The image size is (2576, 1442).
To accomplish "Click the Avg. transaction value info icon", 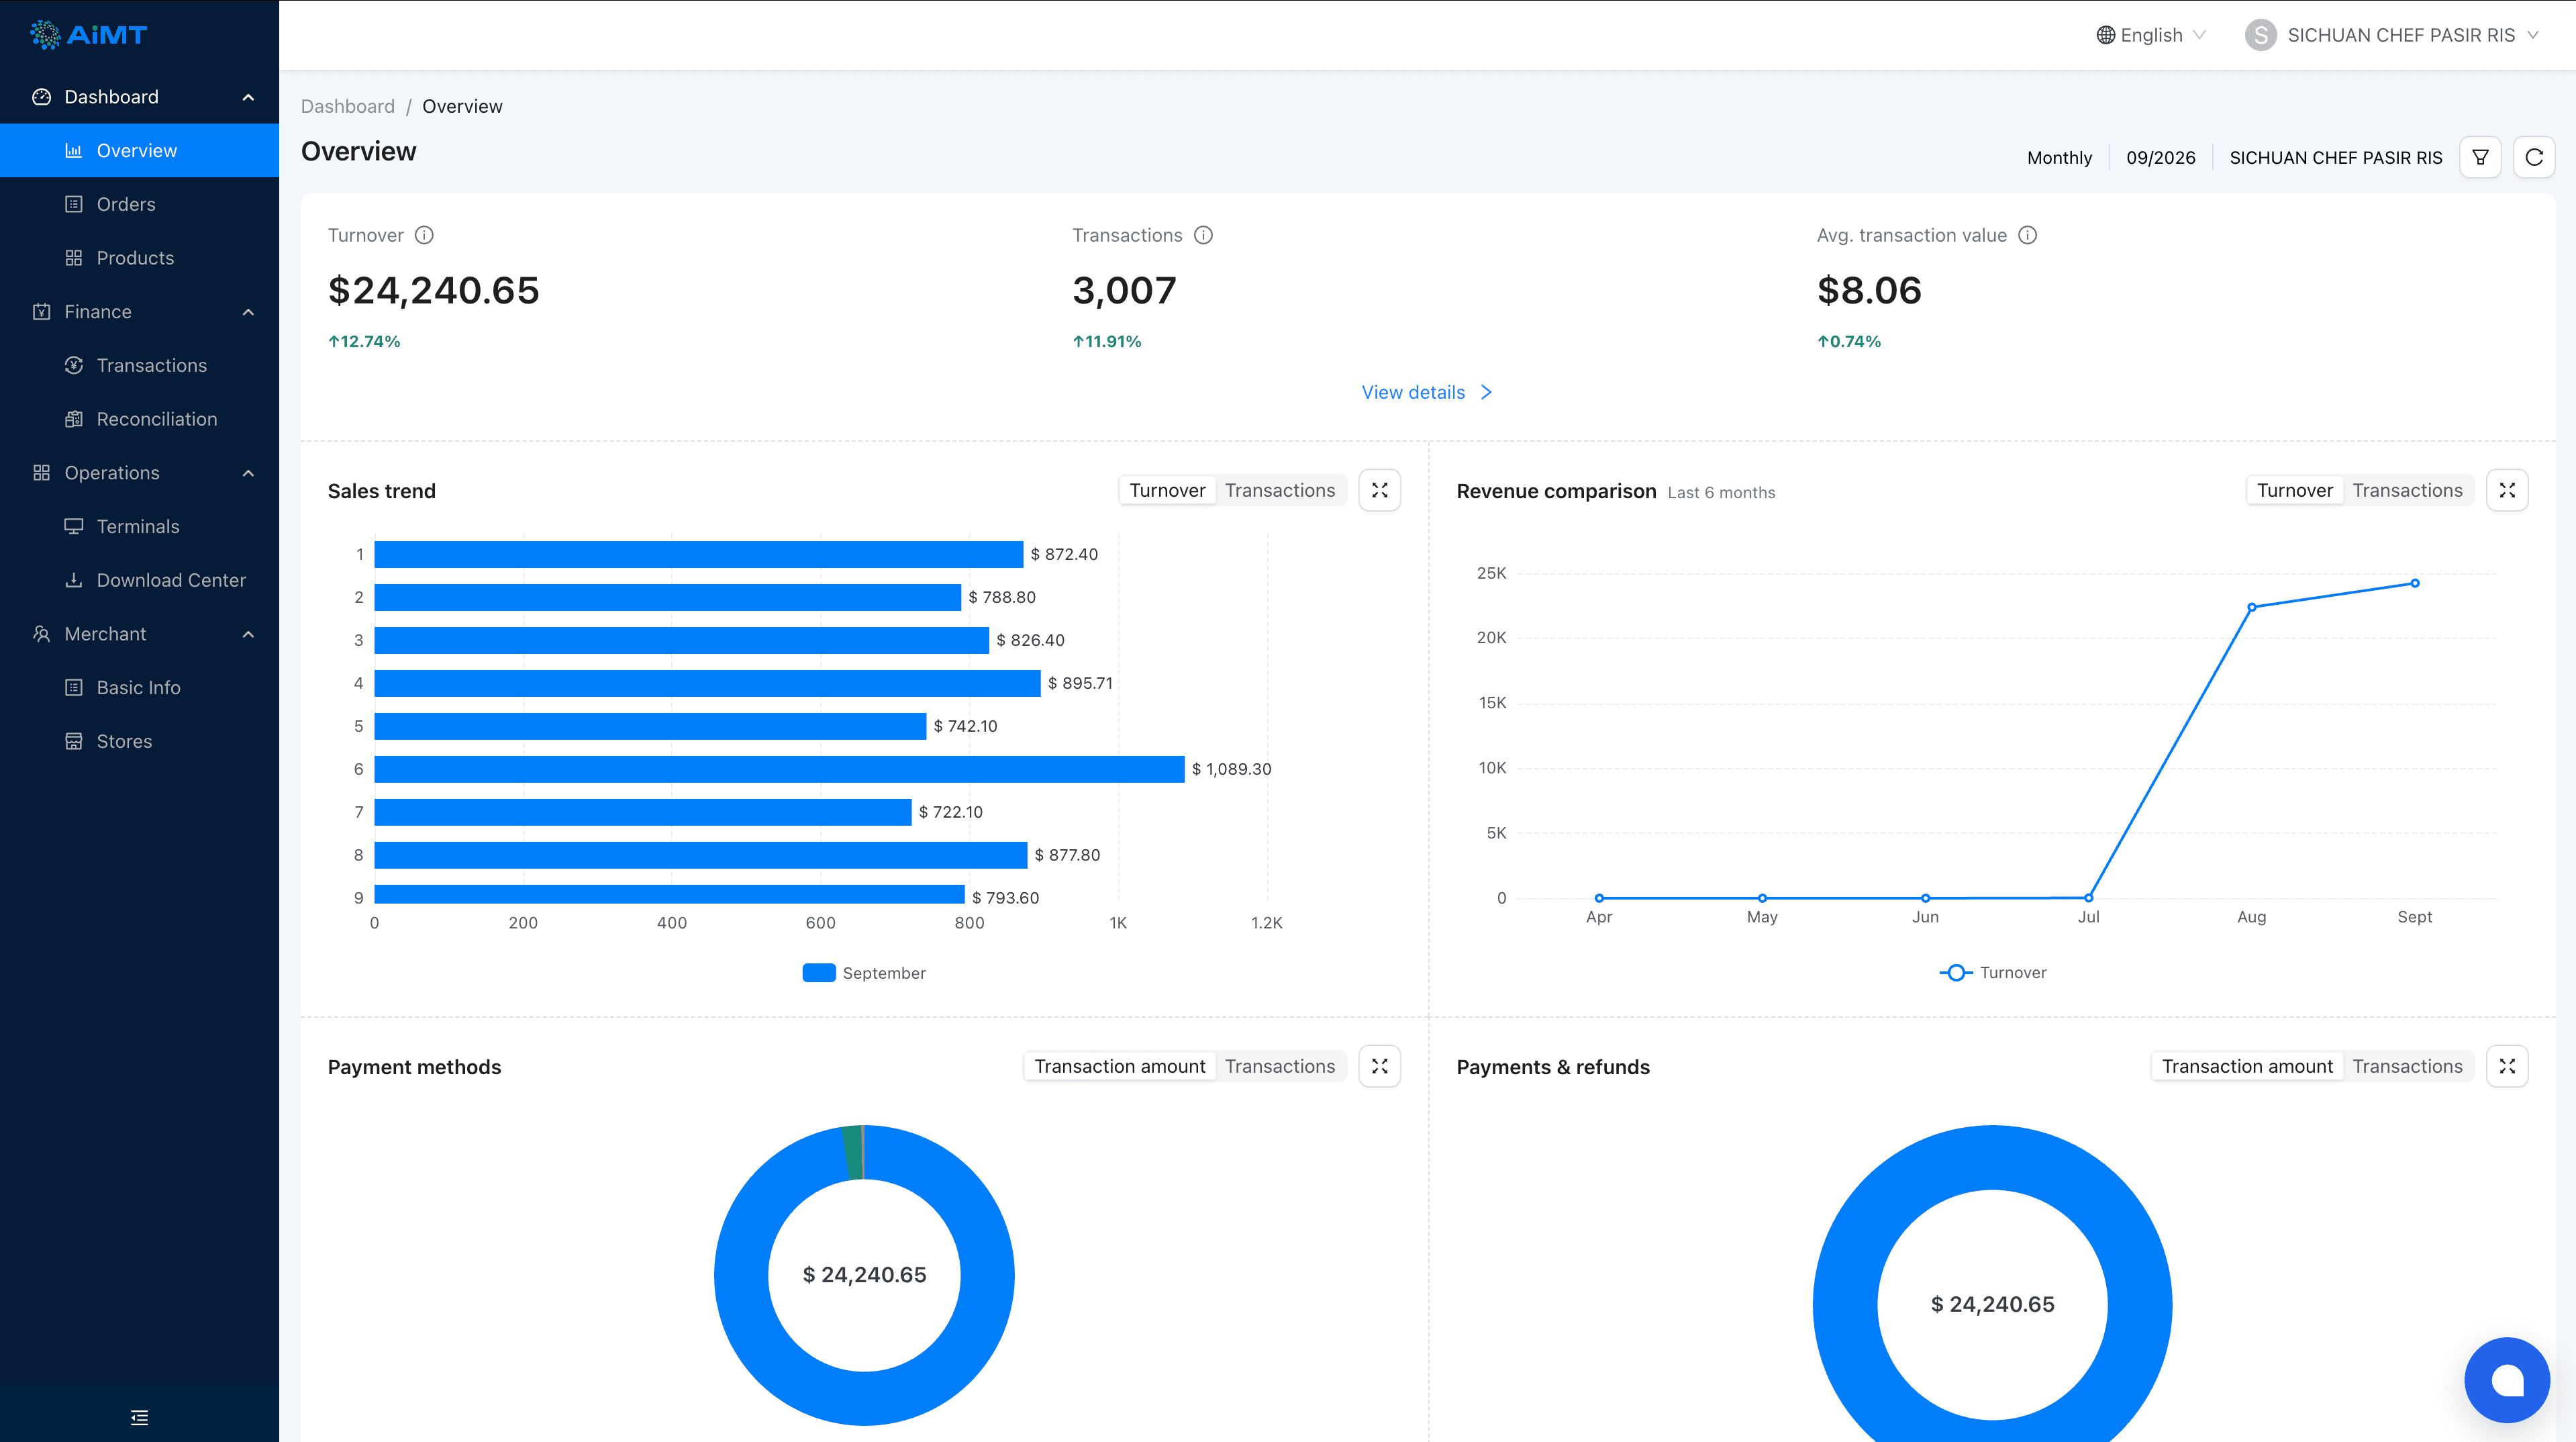I will point(2027,235).
